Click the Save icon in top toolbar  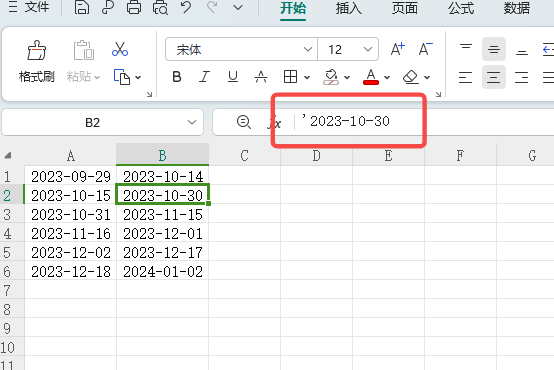(x=82, y=7)
